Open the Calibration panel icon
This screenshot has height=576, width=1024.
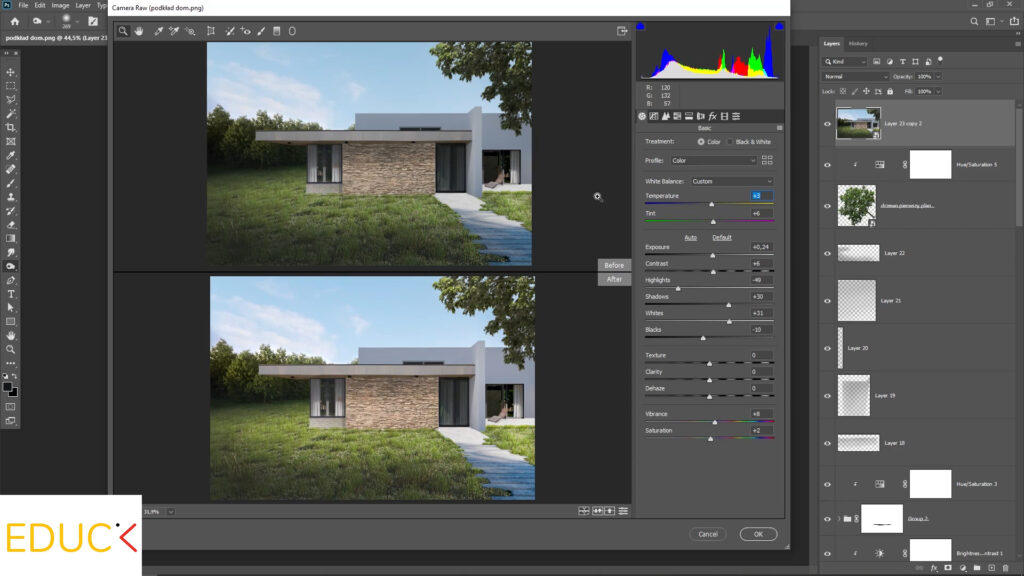(x=724, y=116)
